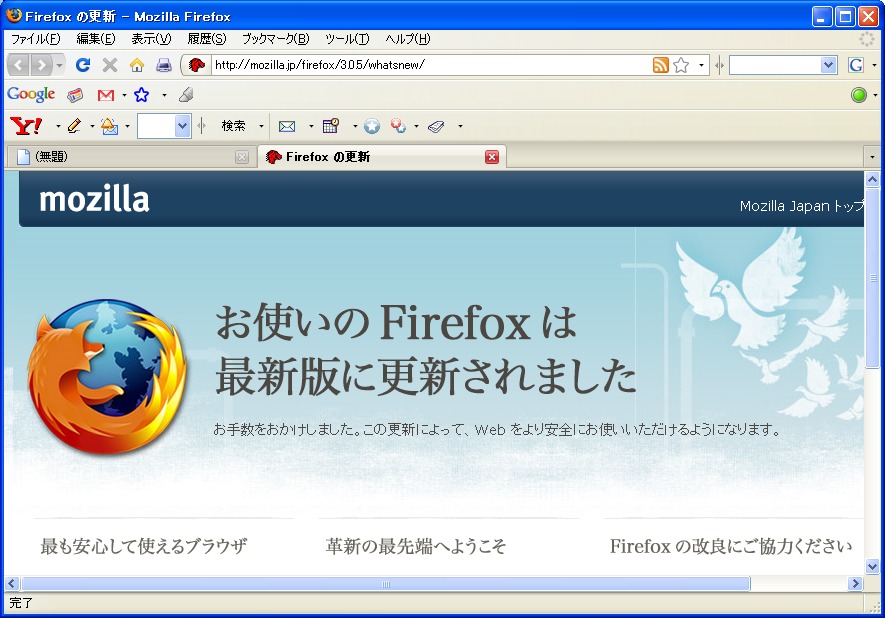Expand the blue star bookmarks dropdown arrow
The image size is (885, 618).
tap(164, 95)
